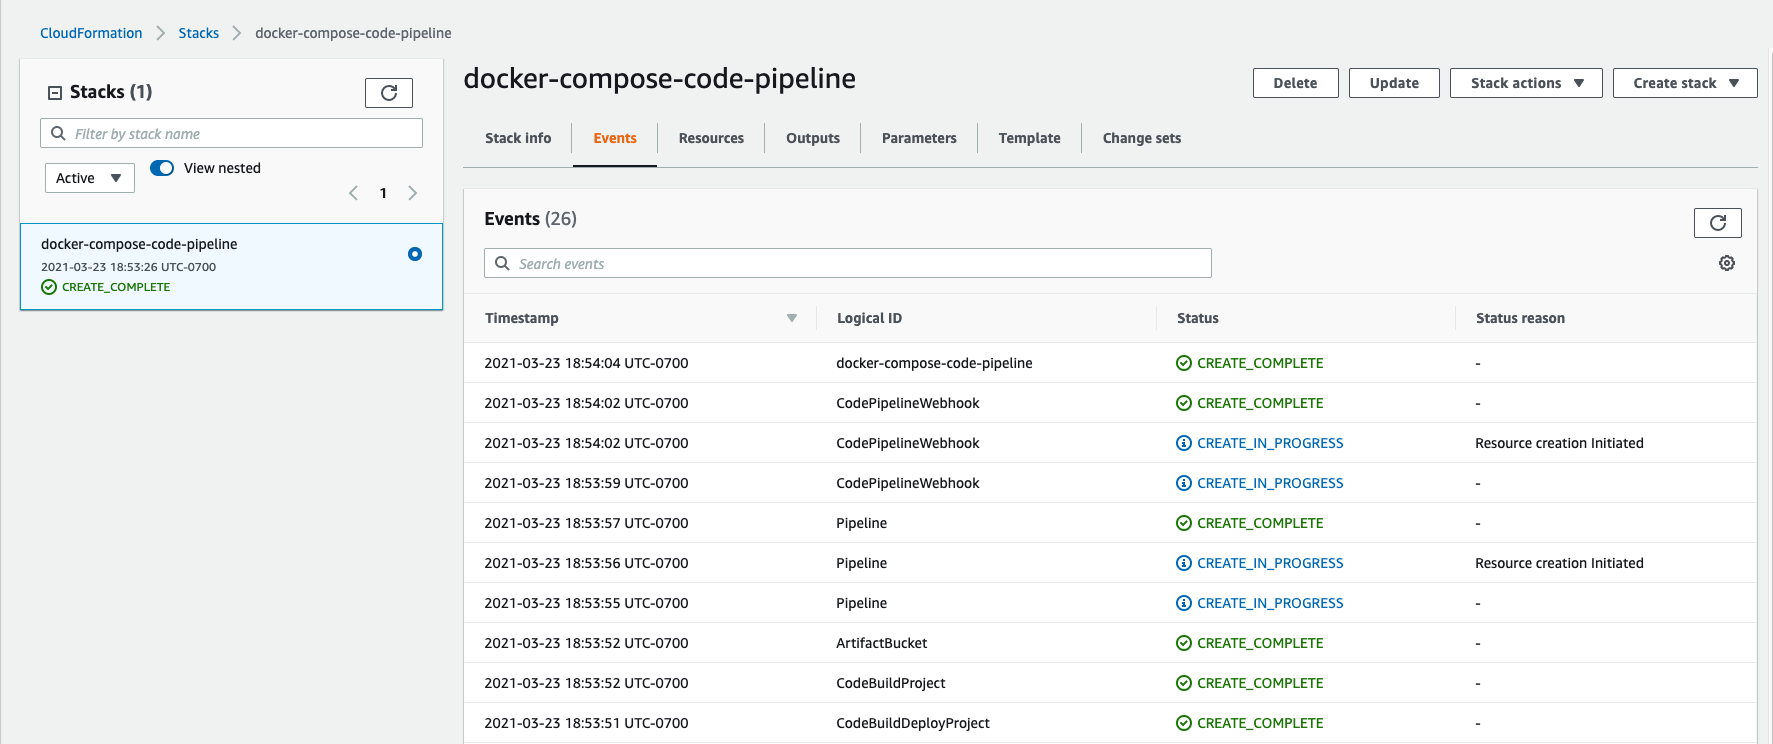Collapse the Stacks panel box icon
This screenshot has height=744, width=1773.
click(x=55, y=92)
